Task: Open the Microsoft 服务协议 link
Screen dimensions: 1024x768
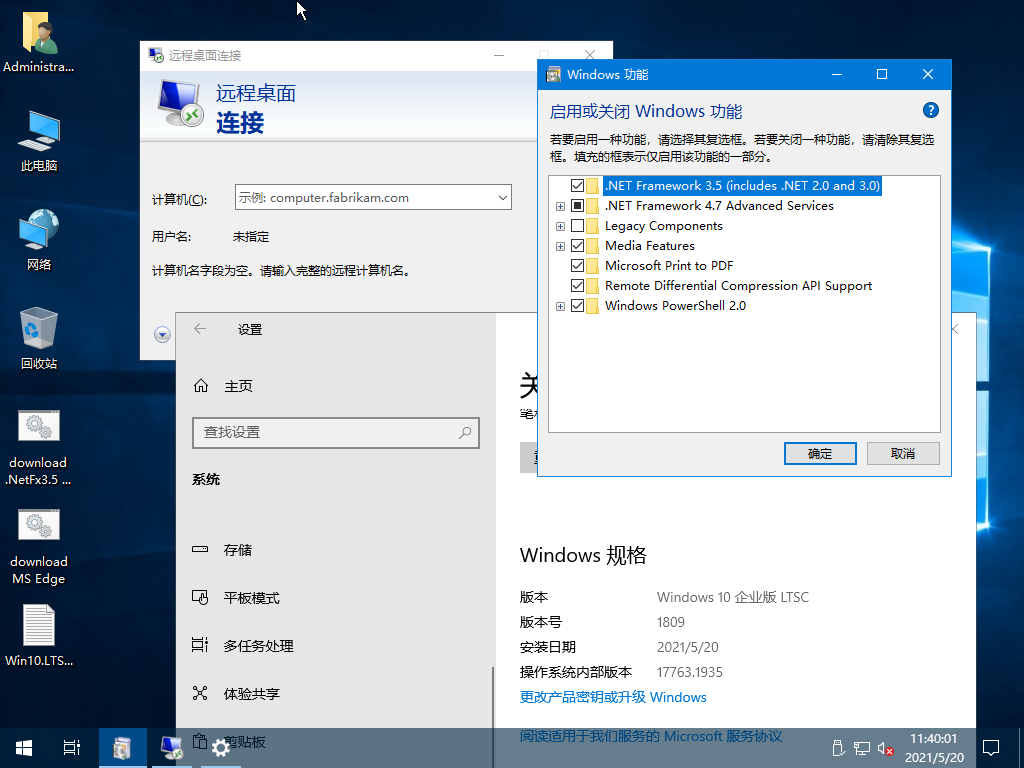Action: [650, 736]
